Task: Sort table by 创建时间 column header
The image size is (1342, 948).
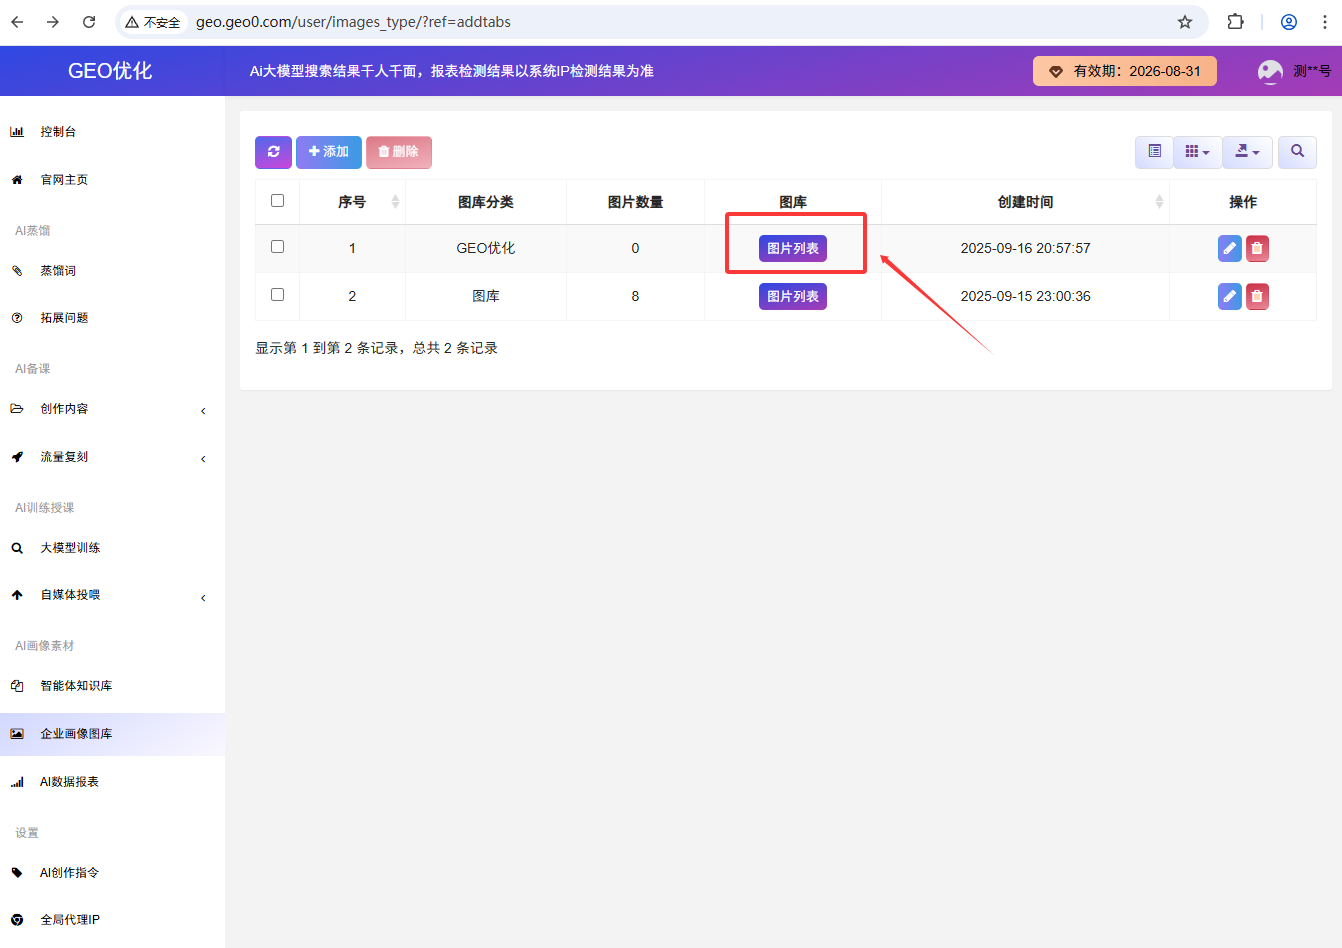Action: pyautogui.click(x=1025, y=202)
